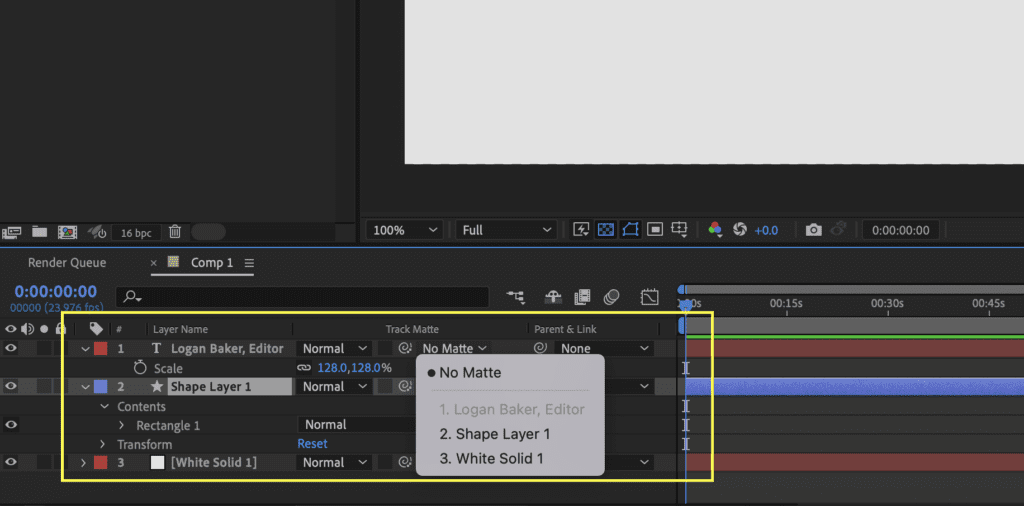
Task: Reset exposure in the viewer
Action: click(740, 230)
